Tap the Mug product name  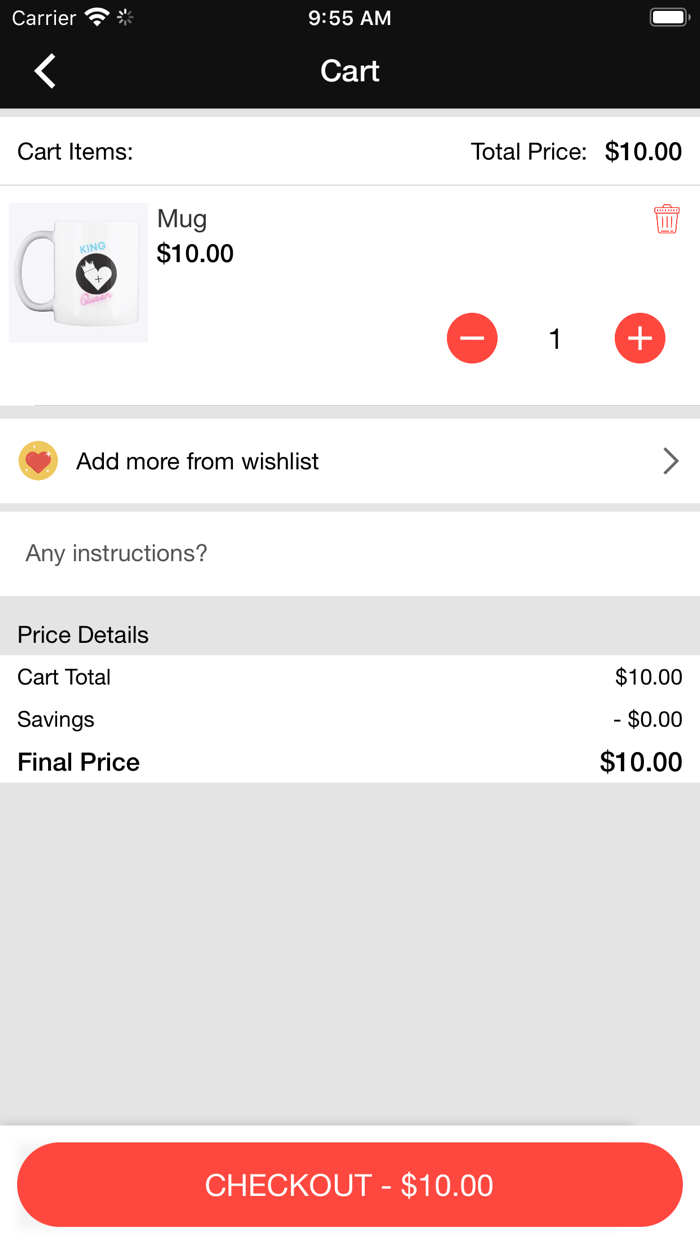182,219
